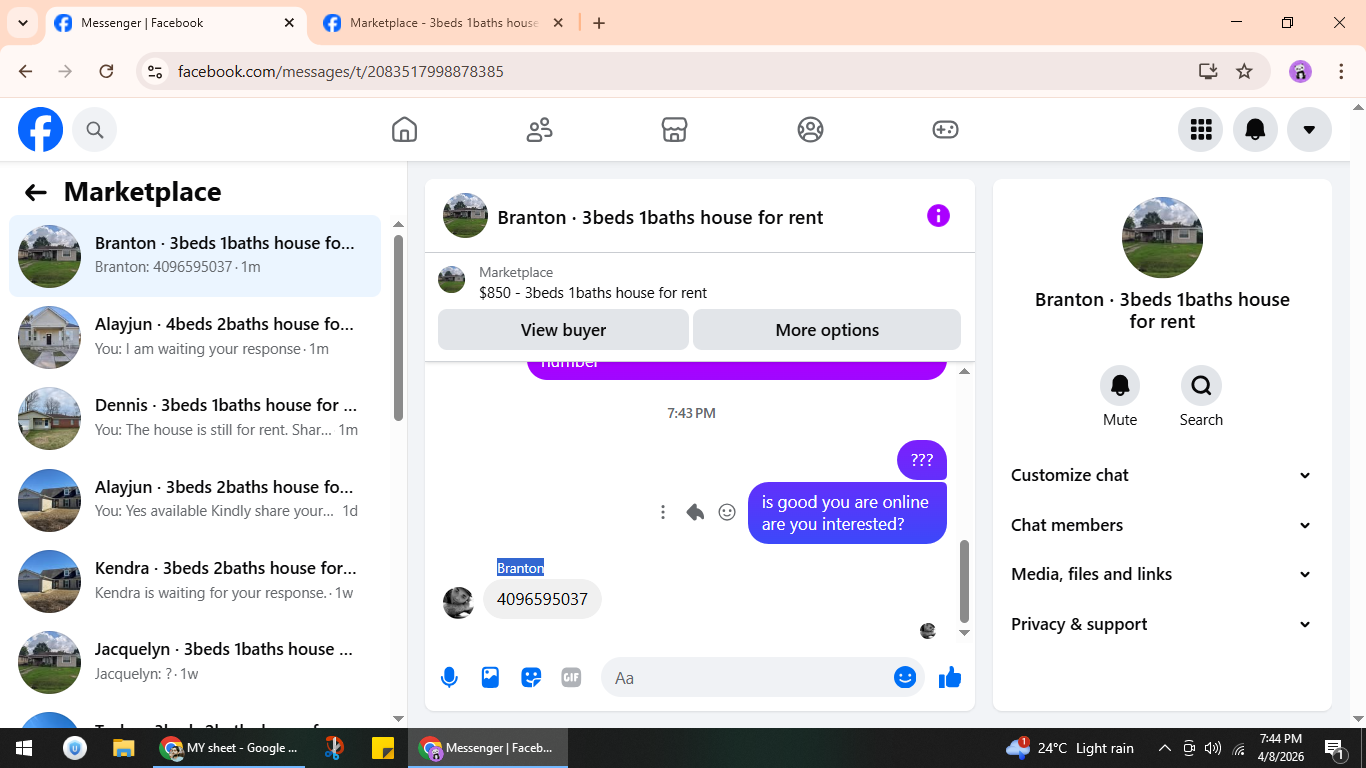Click the large house profile picture in the info panel
Screen dimensions: 1366x768
pos(1162,237)
